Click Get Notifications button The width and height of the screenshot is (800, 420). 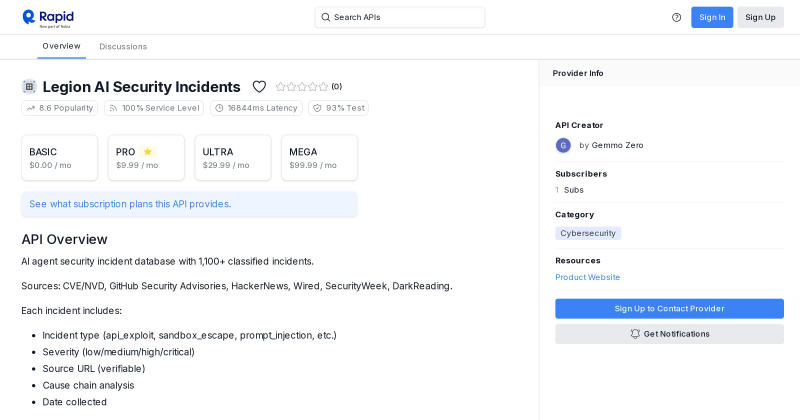coord(669,334)
